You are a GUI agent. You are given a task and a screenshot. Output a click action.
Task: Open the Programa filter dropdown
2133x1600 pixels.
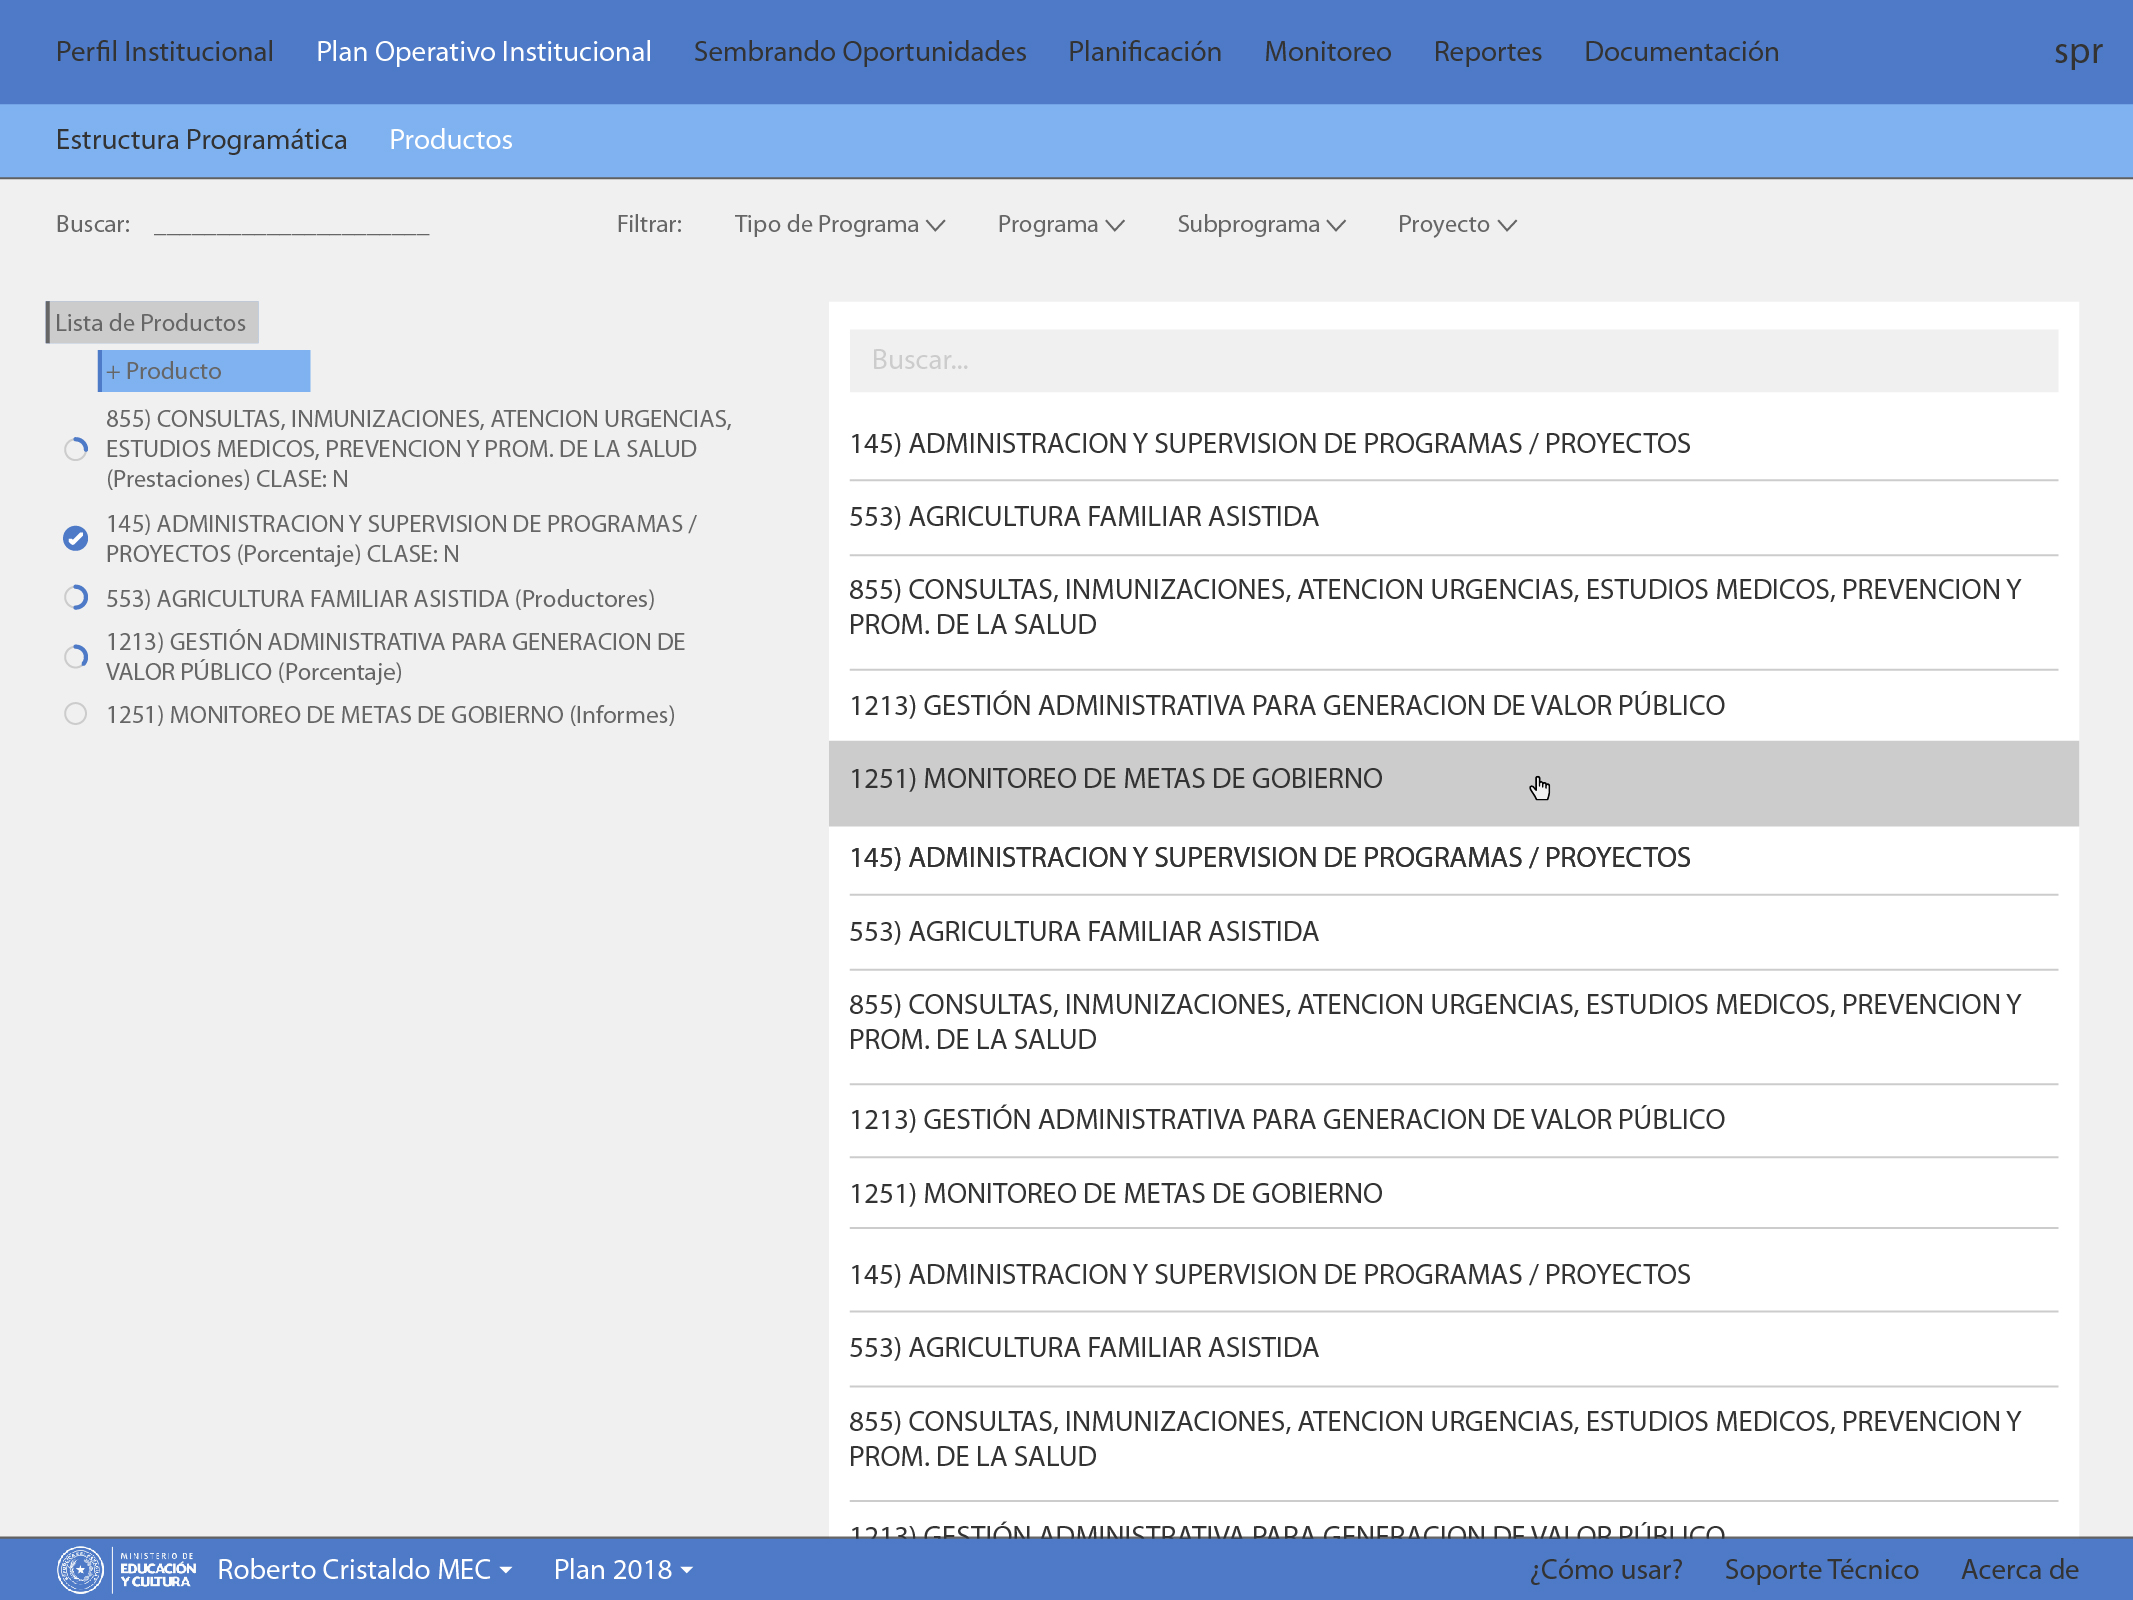[x=1060, y=224]
